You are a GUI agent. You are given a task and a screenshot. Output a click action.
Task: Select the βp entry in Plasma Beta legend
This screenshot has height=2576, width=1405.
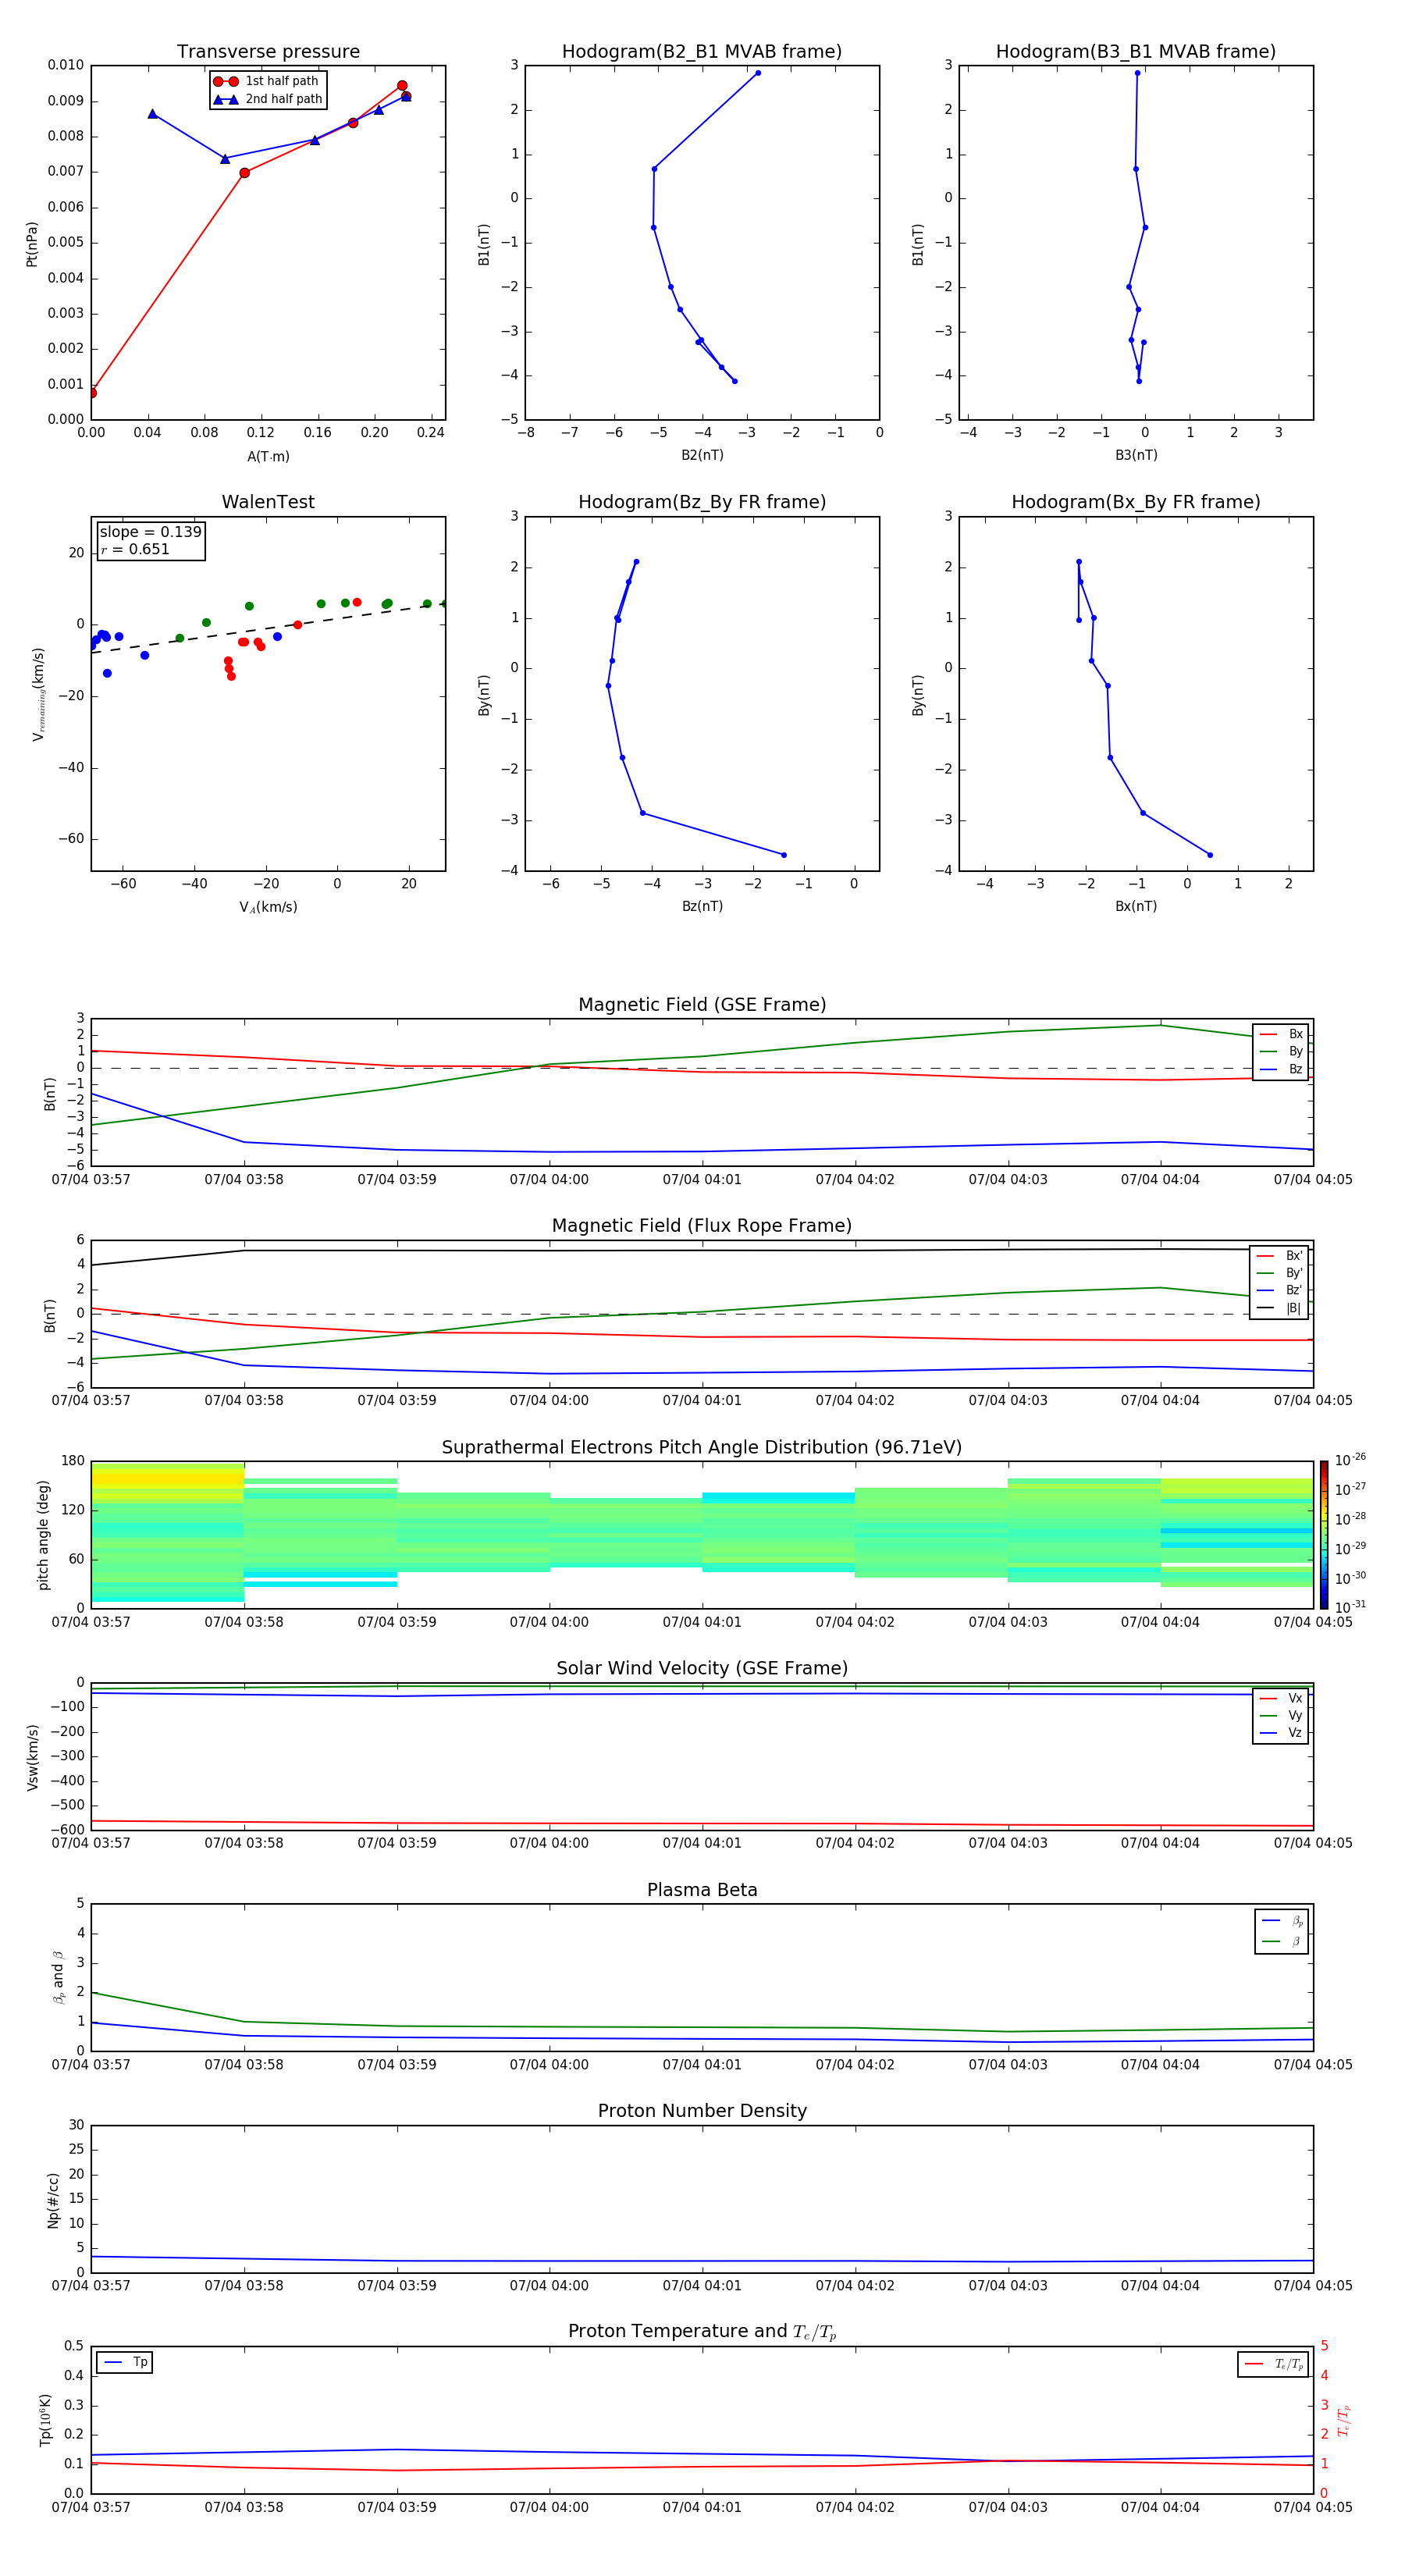[1282, 1921]
